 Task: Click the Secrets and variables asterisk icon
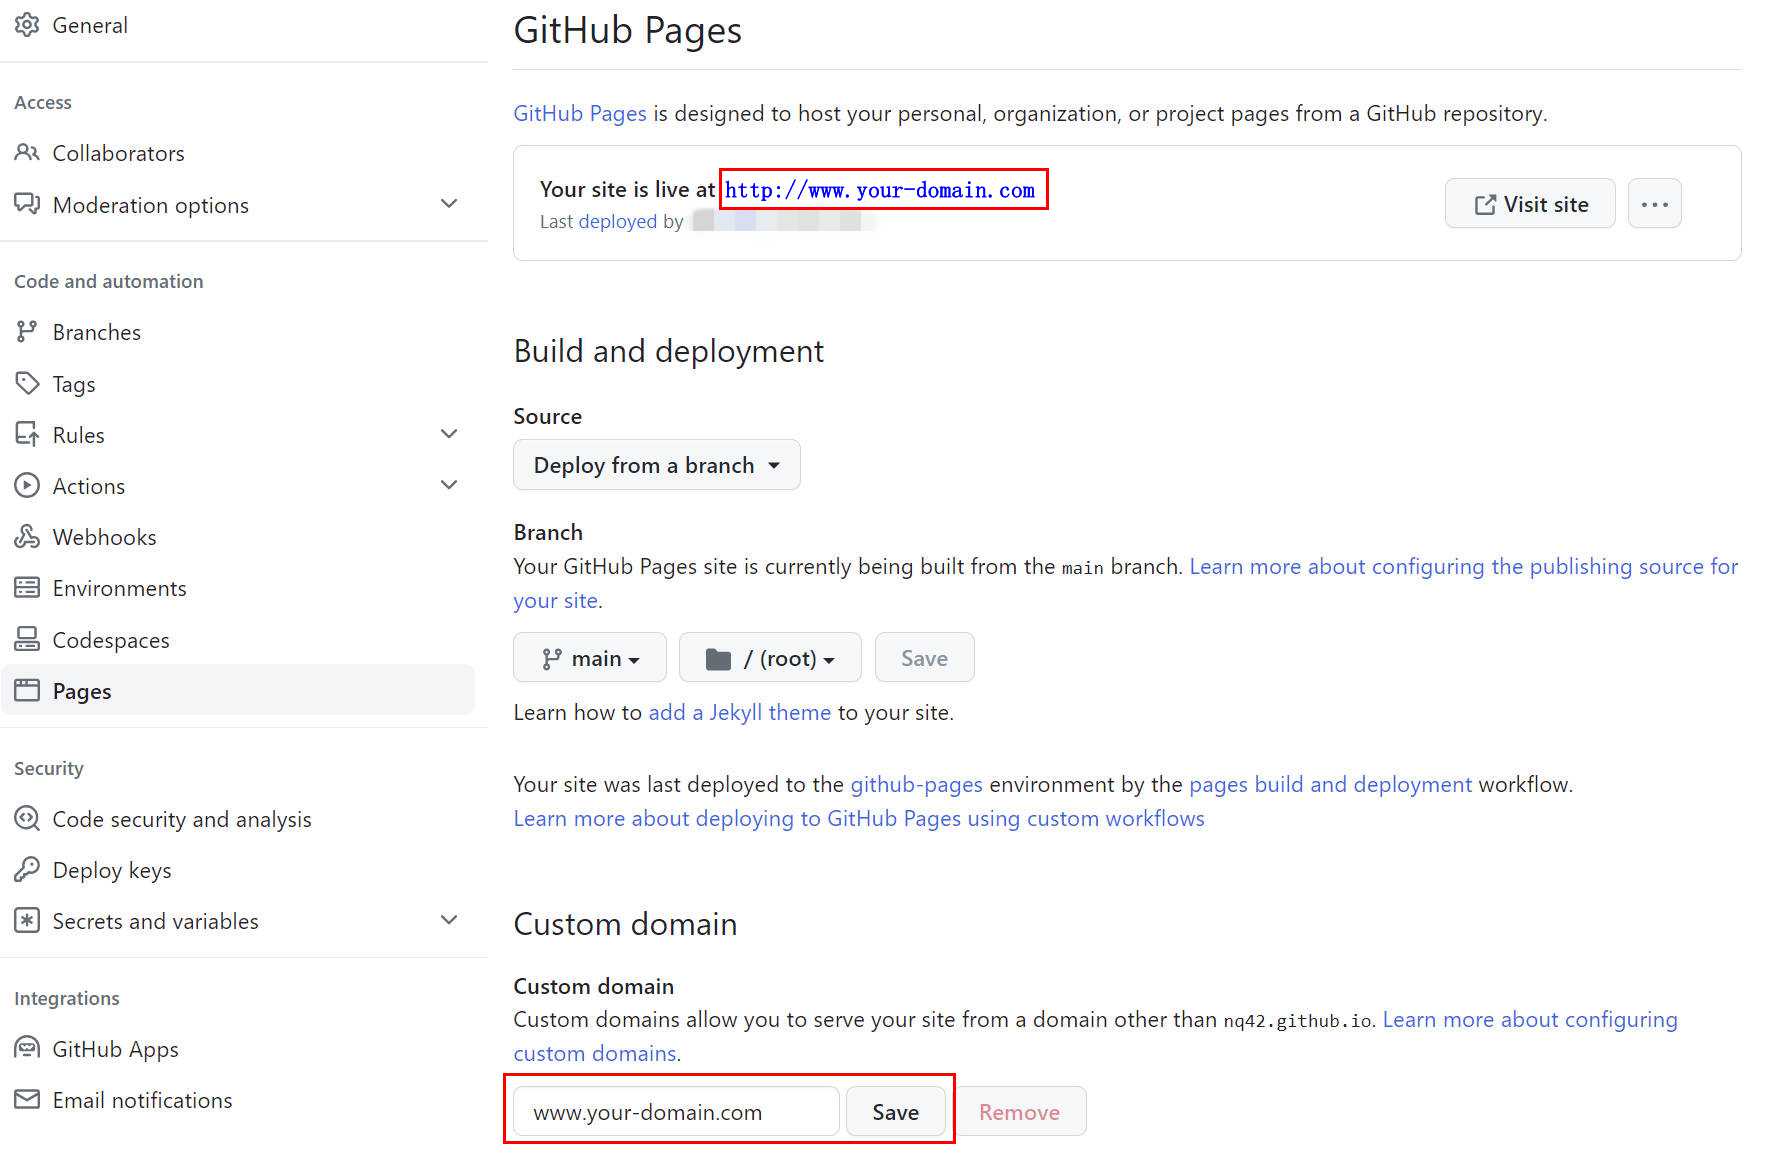tap(27, 921)
